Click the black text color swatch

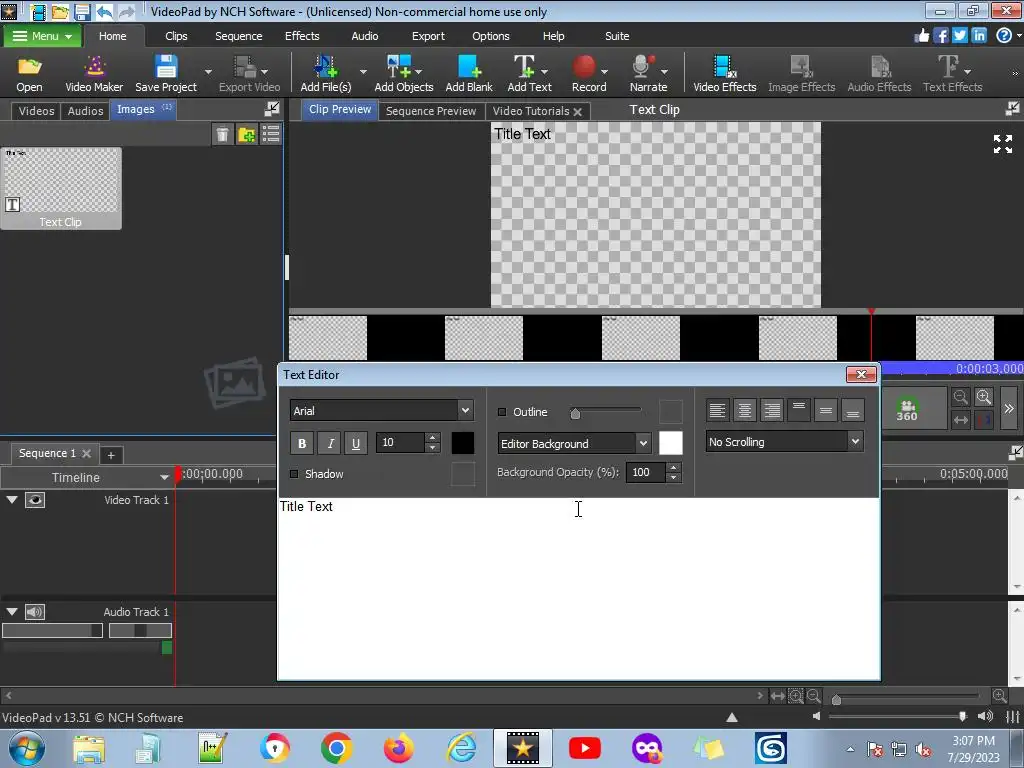click(x=462, y=443)
